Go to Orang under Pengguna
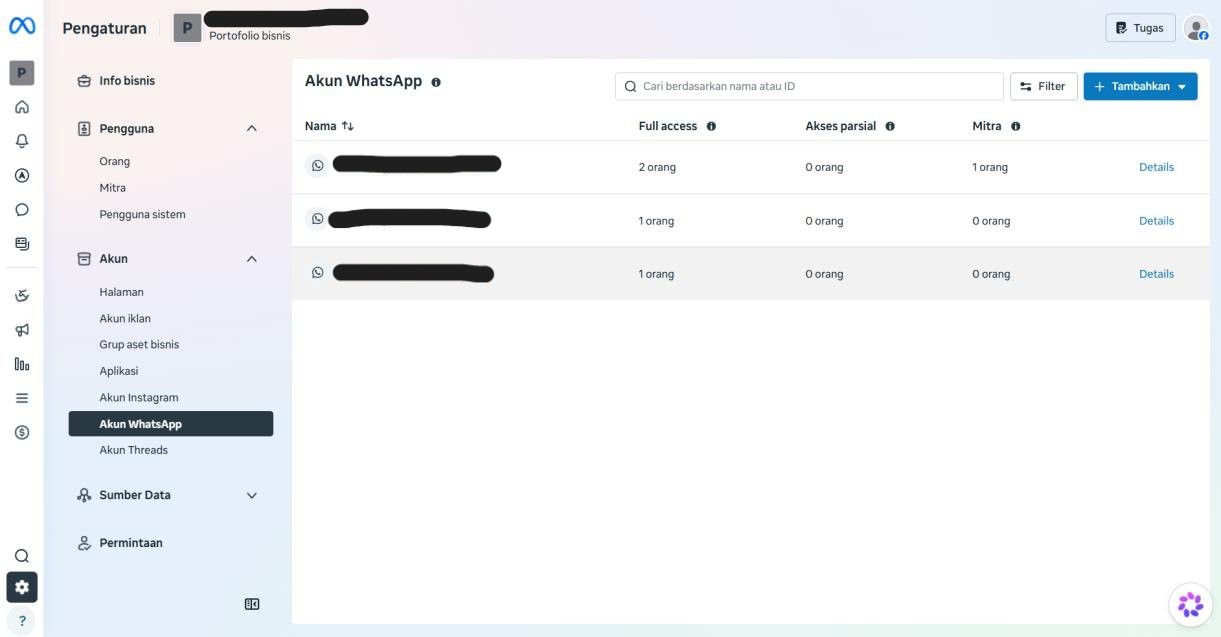The width and height of the screenshot is (1221, 637). click(114, 161)
